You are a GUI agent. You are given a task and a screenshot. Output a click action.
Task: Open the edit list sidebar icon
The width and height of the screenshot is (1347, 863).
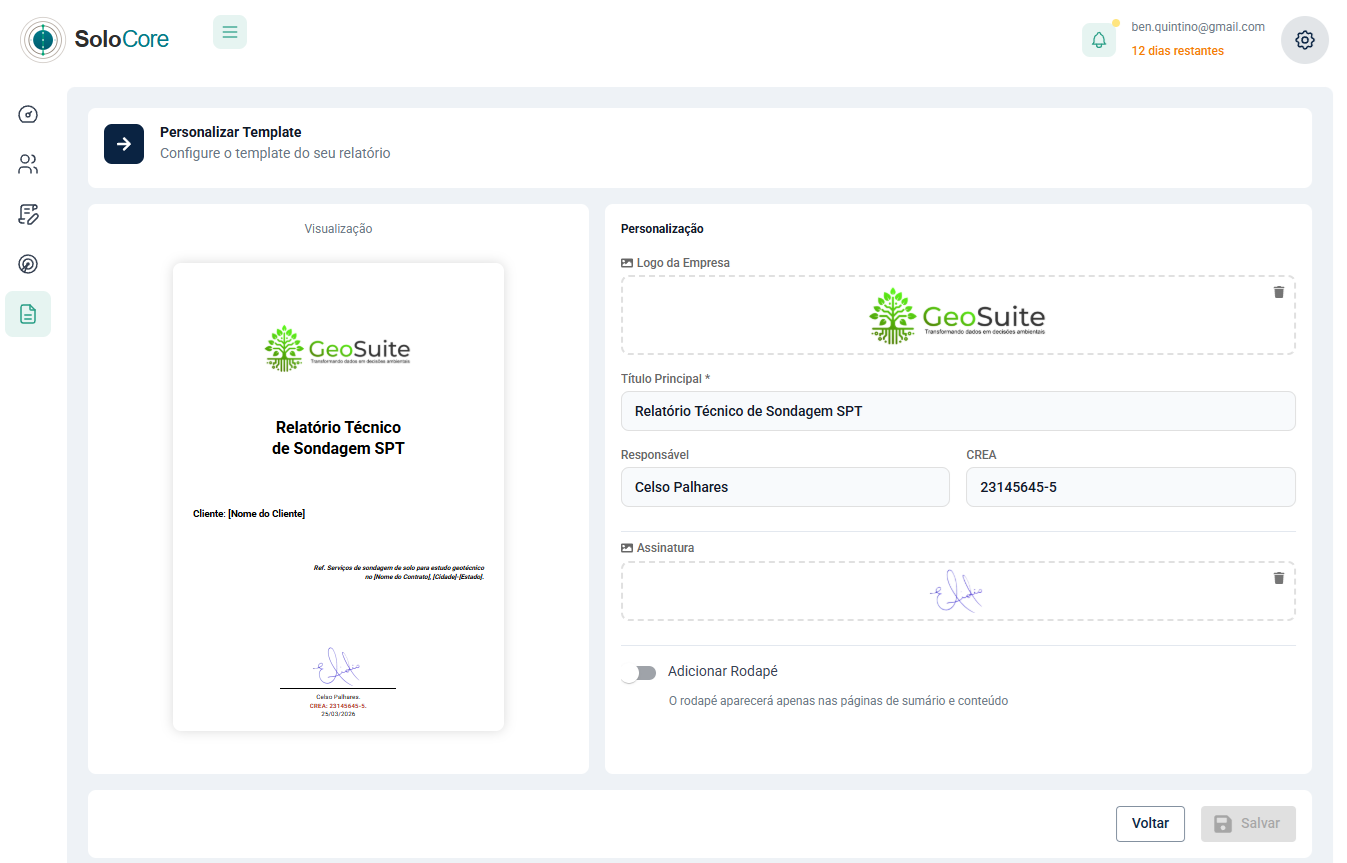(28, 214)
